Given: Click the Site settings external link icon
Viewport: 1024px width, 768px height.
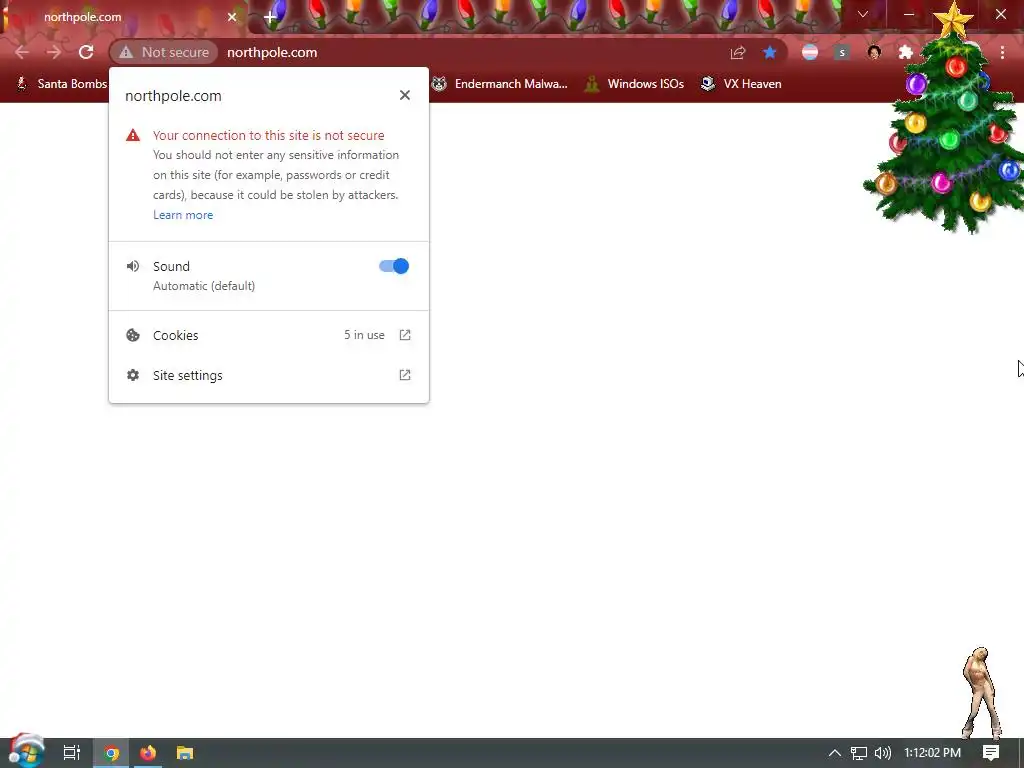Looking at the screenshot, I should (x=405, y=375).
